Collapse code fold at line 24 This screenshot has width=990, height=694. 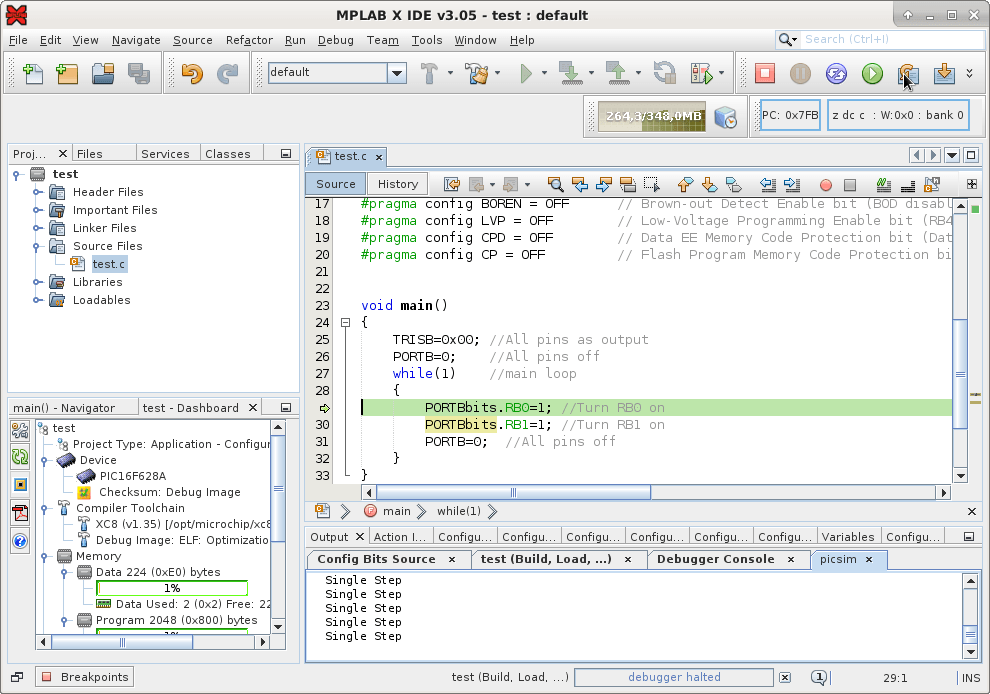click(x=345, y=323)
